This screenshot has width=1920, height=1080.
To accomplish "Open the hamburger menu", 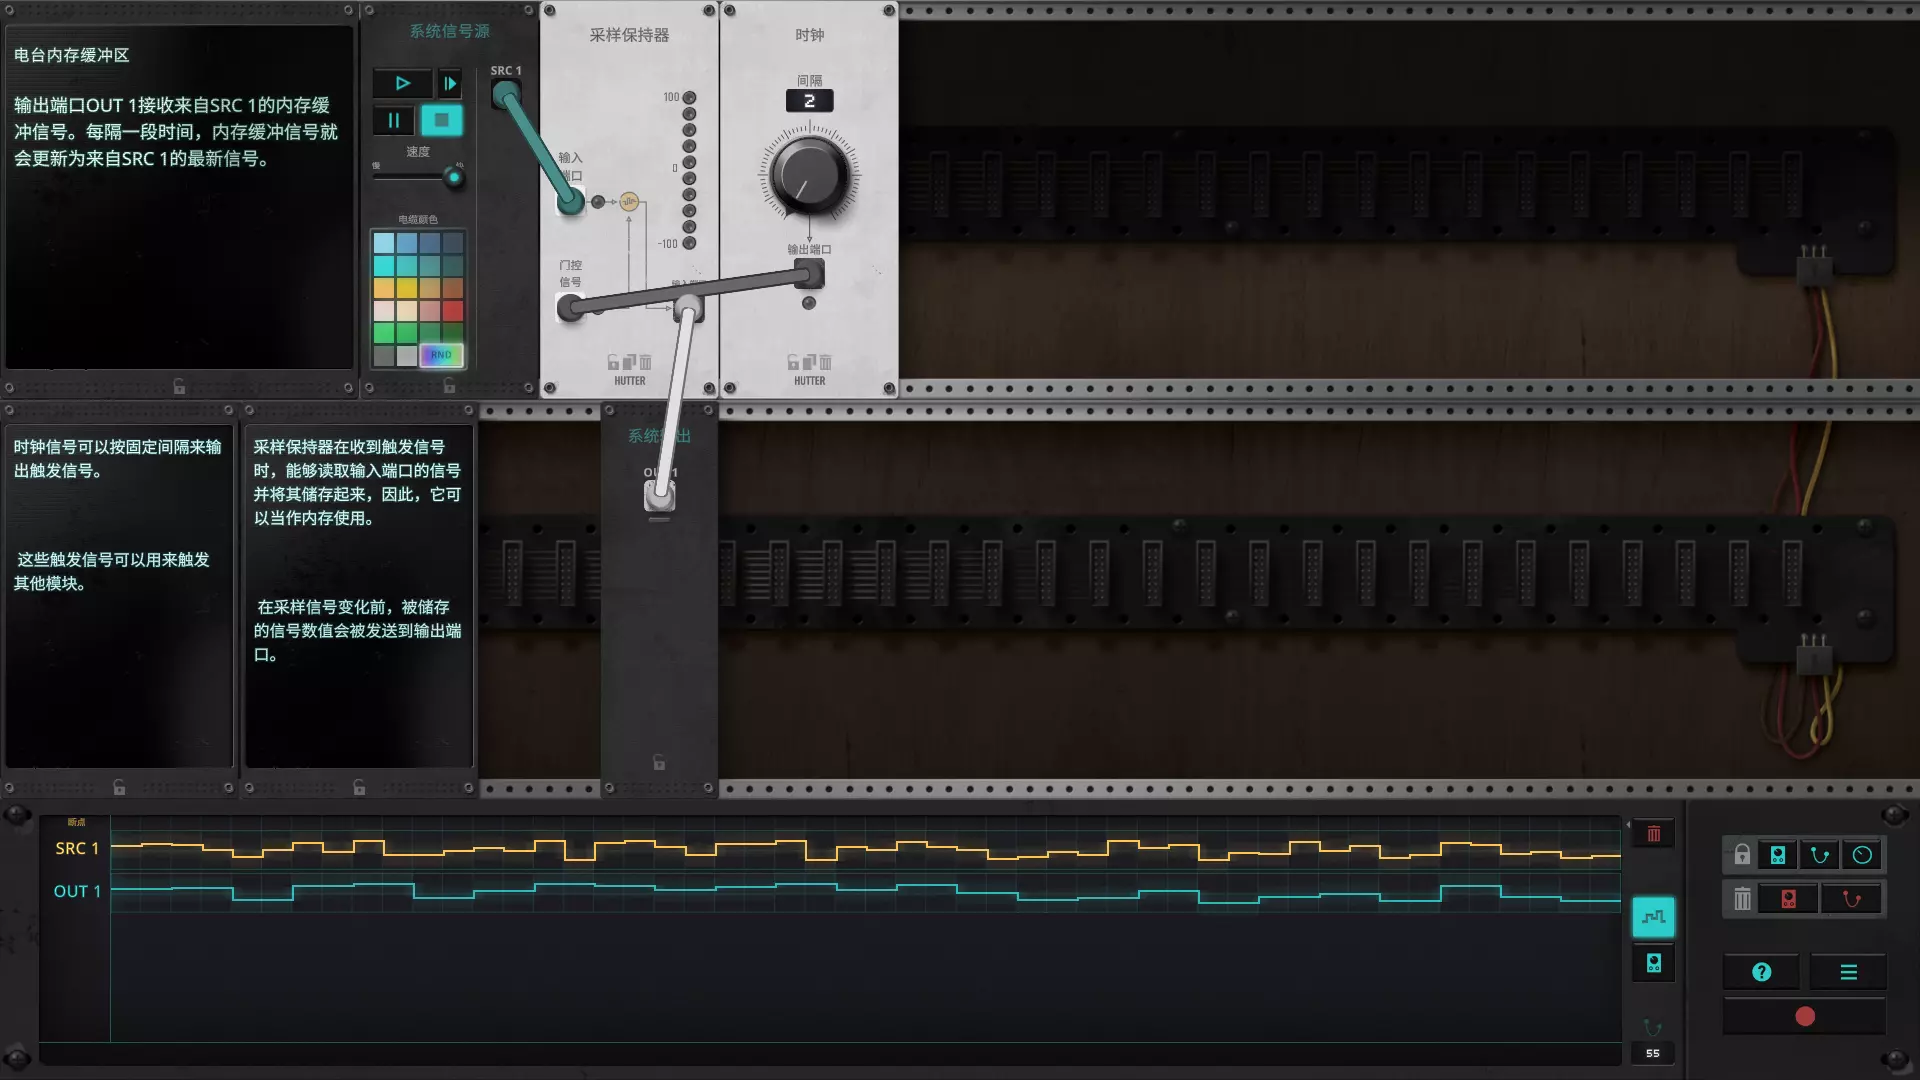I will pos(1848,972).
